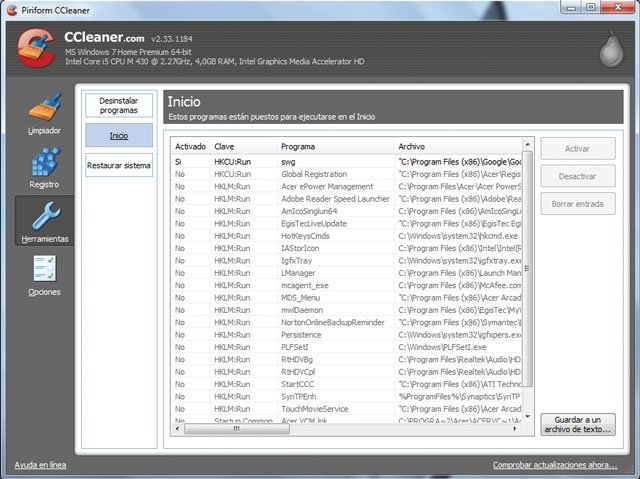Image resolution: width=640 pixels, height=479 pixels.
Task: Switch to the Inicio tab
Action: (x=119, y=135)
